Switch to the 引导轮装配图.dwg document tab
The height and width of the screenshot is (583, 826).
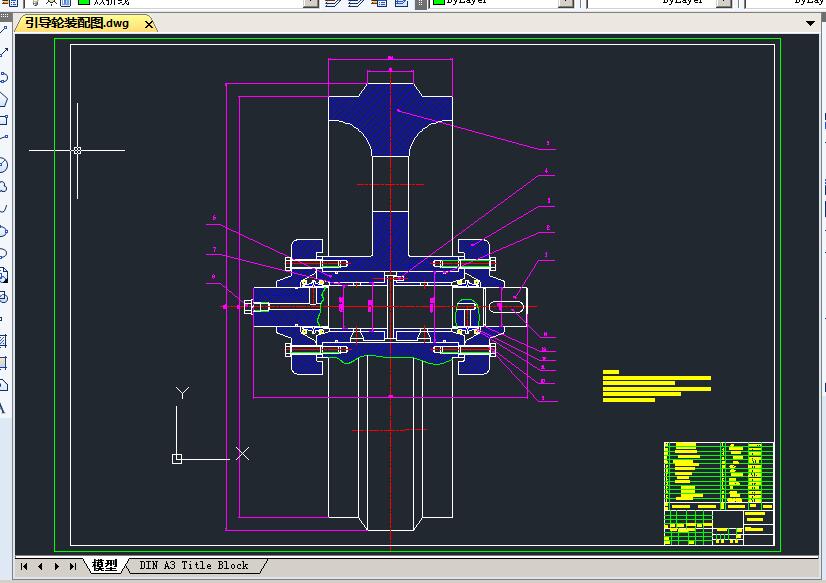click(77, 23)
